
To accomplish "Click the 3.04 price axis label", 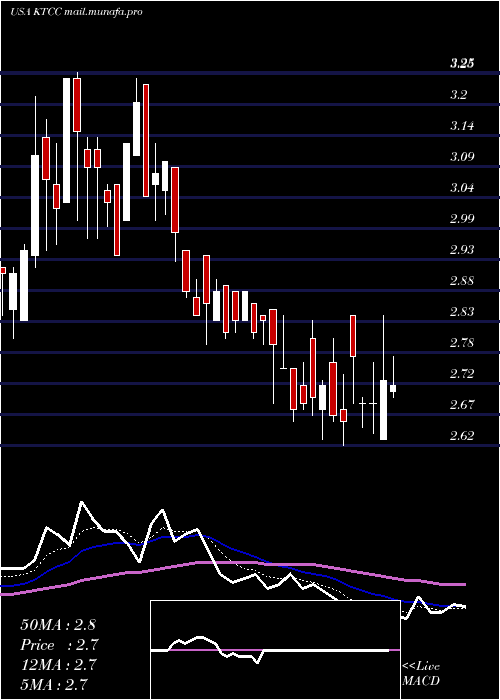I will pyautogui.click(x=461, y=188).
